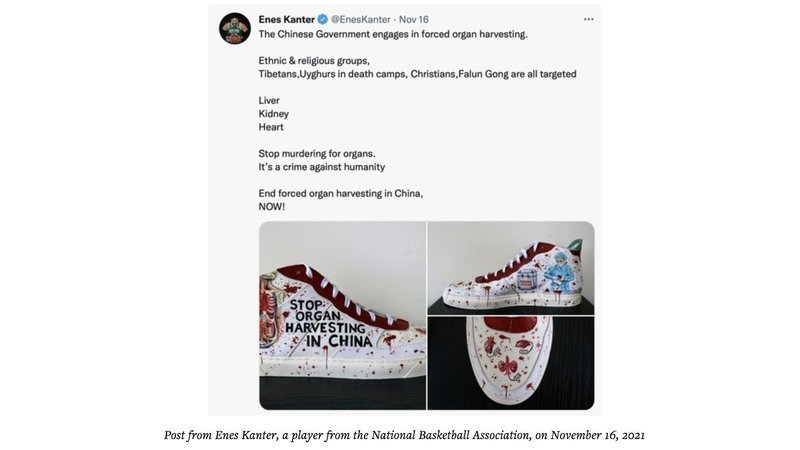
Task: Click the 'NOW!' text in the tweet
Action: click(272, 206)
